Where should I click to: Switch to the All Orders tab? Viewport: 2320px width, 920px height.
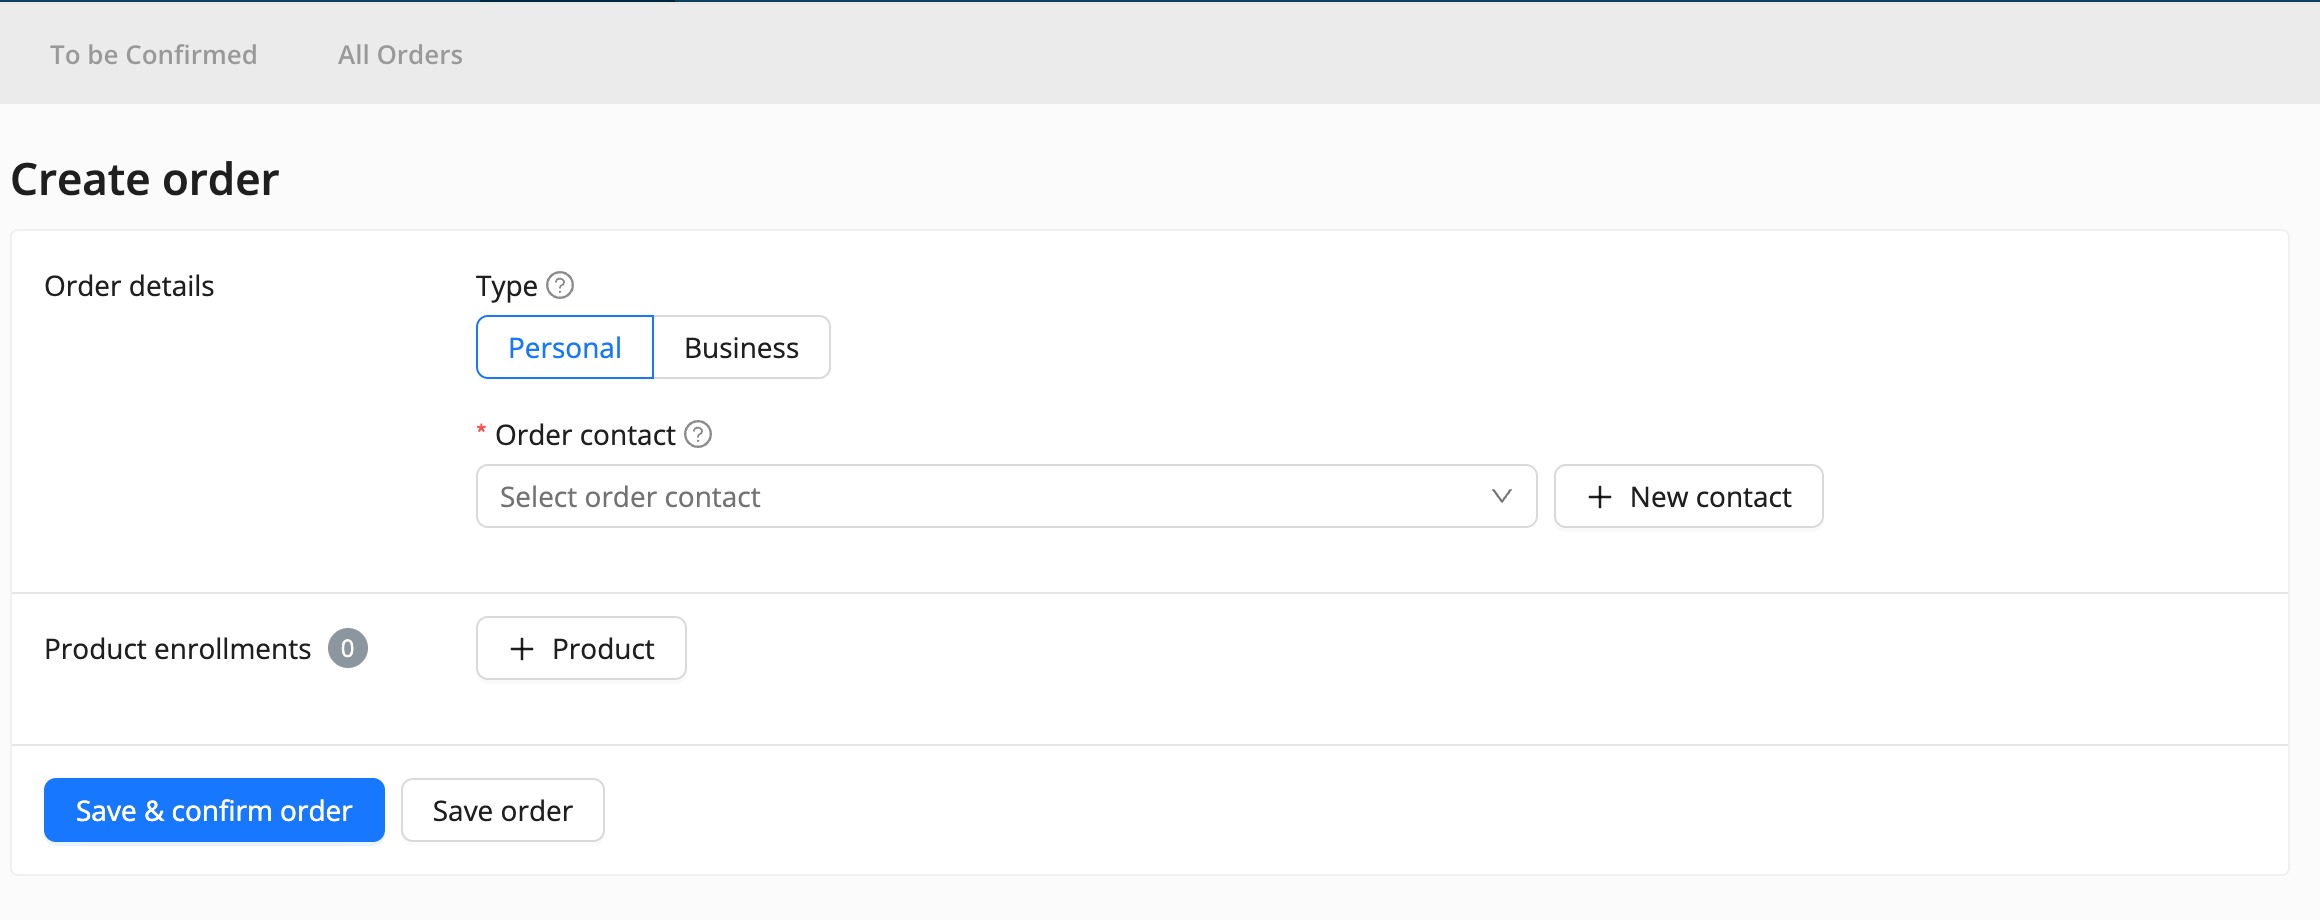pos(400,55)
